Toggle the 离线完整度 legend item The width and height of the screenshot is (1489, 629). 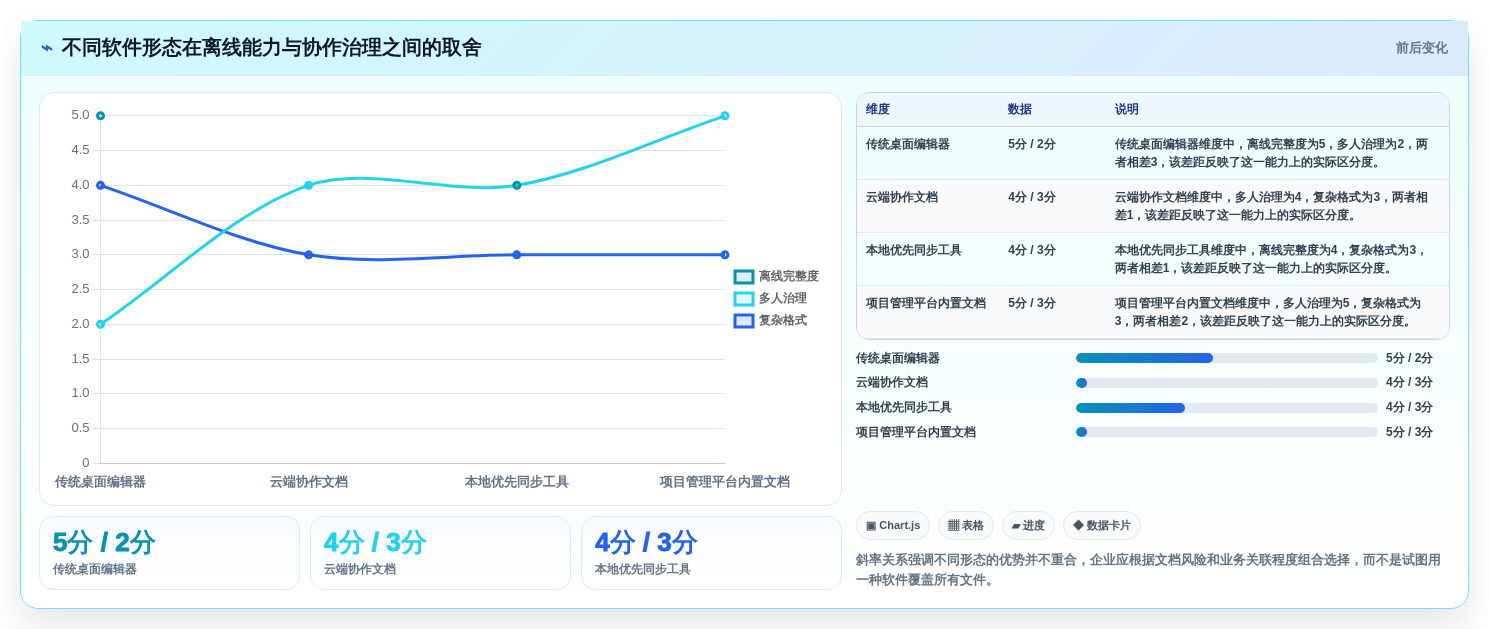(776, 276)
